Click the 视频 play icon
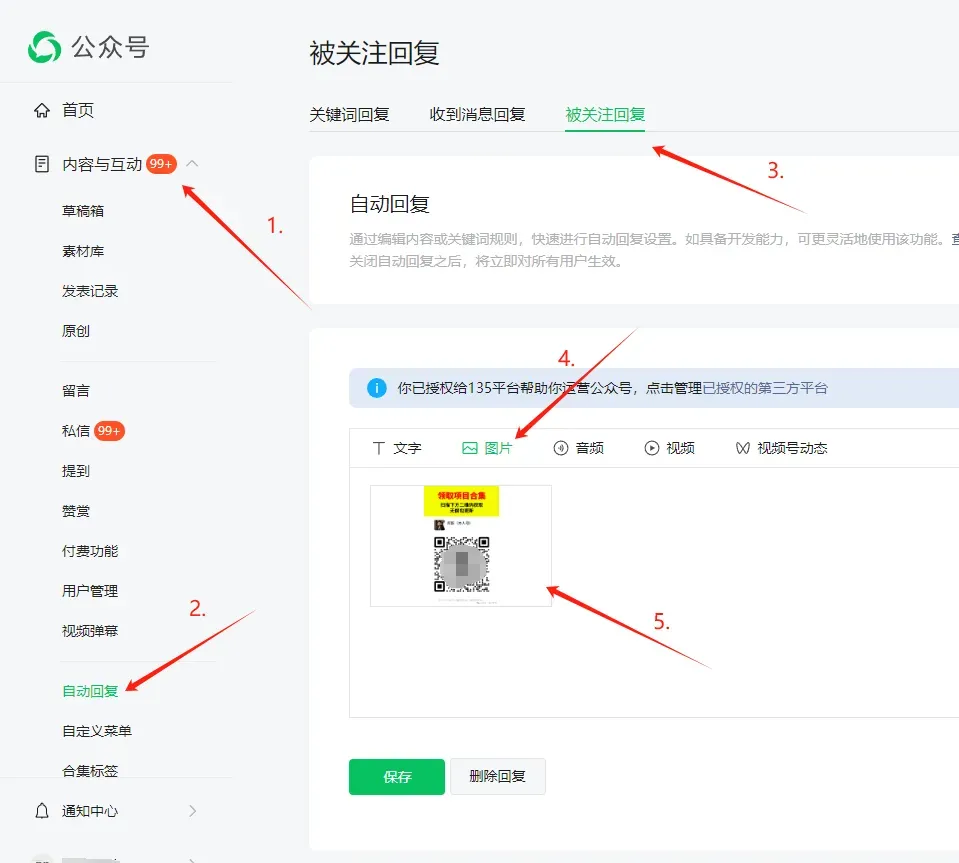 coord(652,448)
